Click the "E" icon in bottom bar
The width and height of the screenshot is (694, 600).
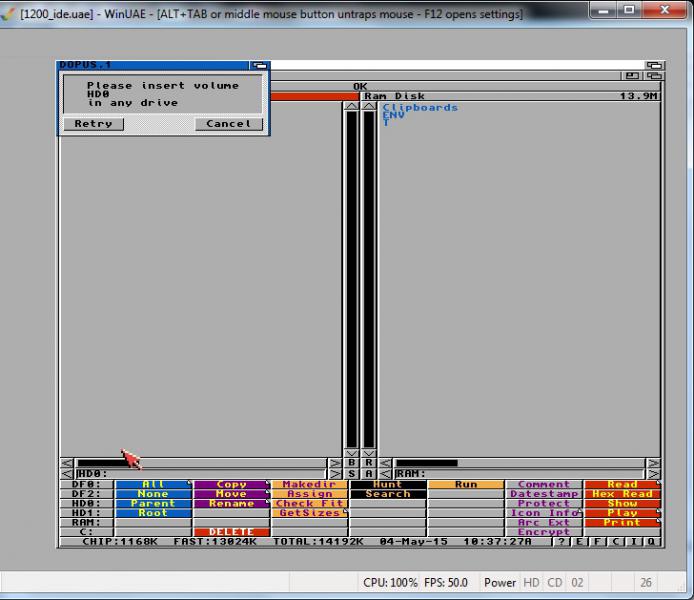click(x=581, y=541)
